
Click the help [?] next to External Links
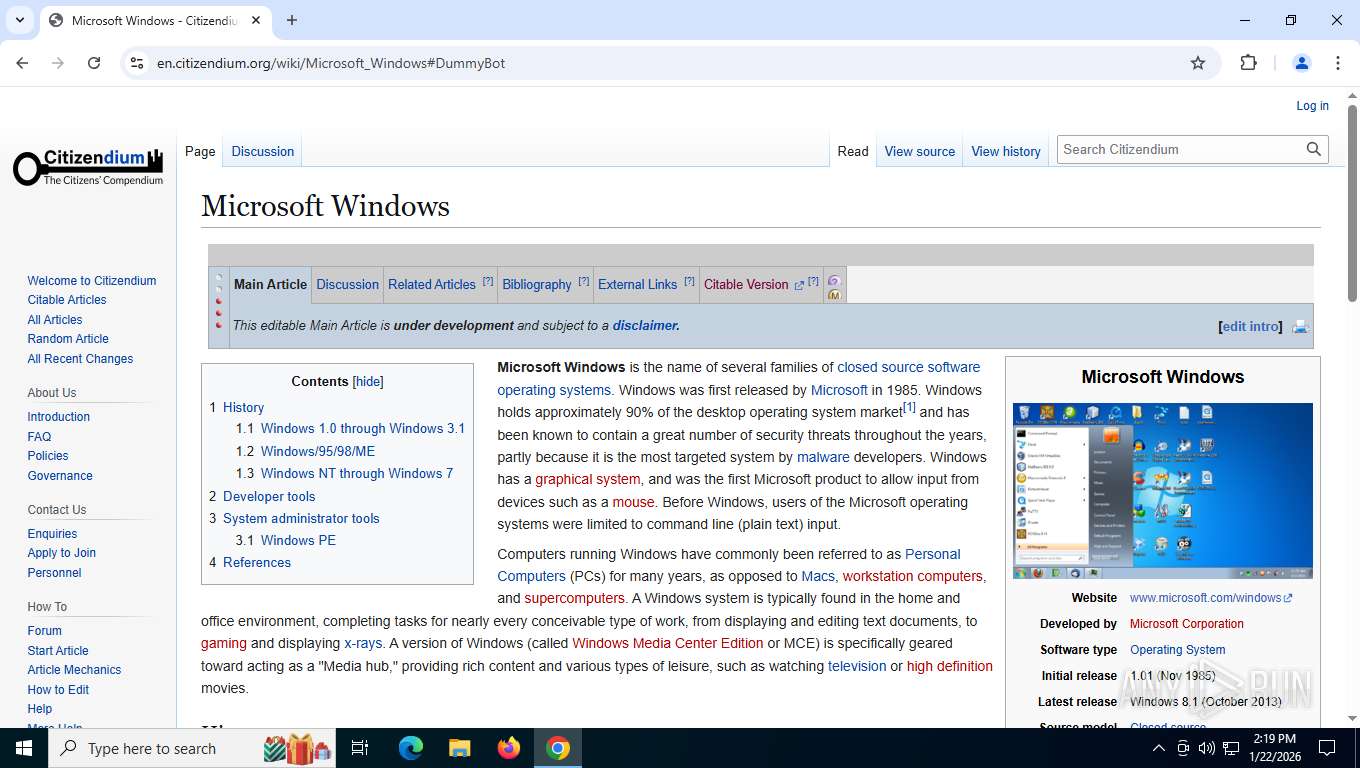point(689,281)
